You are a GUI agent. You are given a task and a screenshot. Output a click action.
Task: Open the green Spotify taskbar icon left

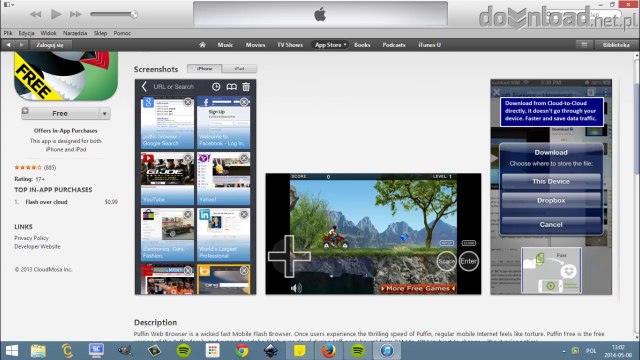click(x=184, y=351)
